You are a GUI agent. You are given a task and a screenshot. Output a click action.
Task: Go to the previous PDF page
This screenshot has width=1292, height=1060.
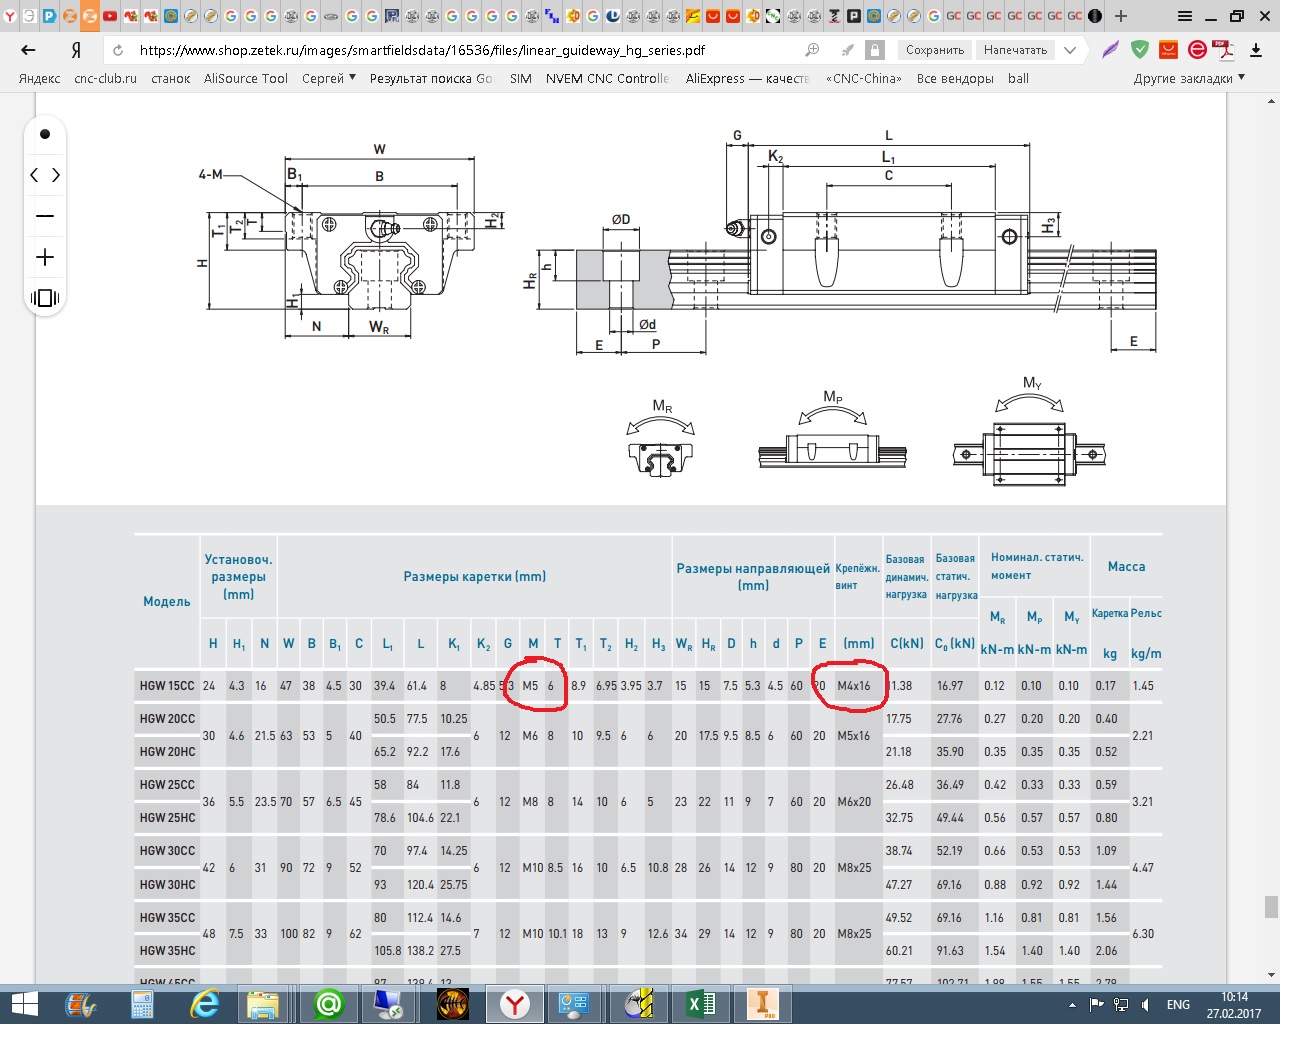tap(35, 175)
